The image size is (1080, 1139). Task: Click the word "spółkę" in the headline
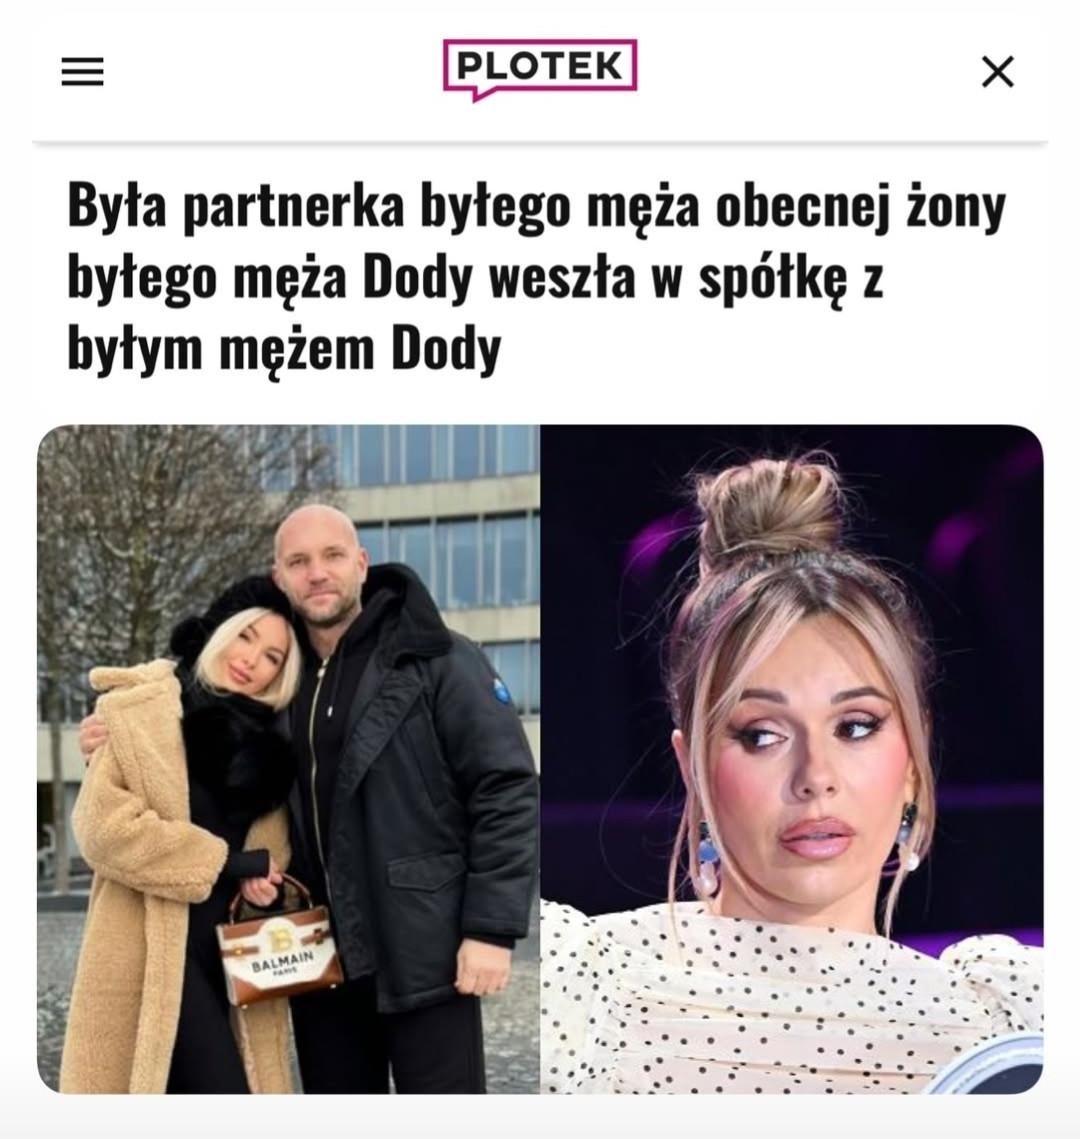point(773,279)
